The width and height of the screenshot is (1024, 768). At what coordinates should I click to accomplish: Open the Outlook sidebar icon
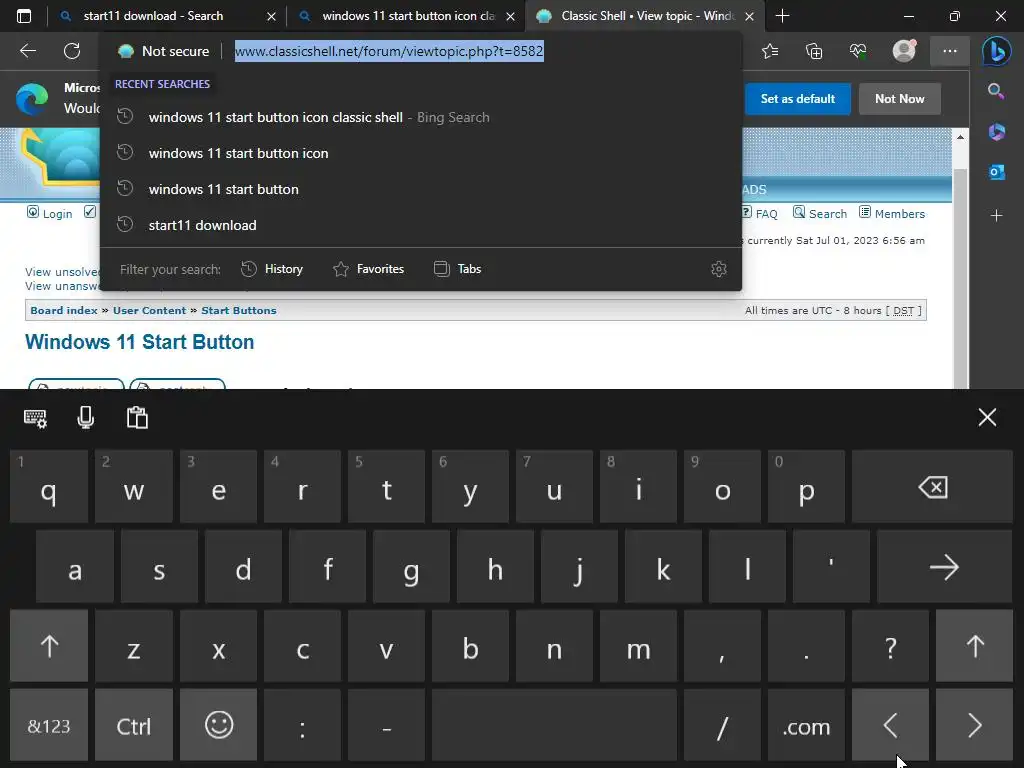tap(997, 172)
